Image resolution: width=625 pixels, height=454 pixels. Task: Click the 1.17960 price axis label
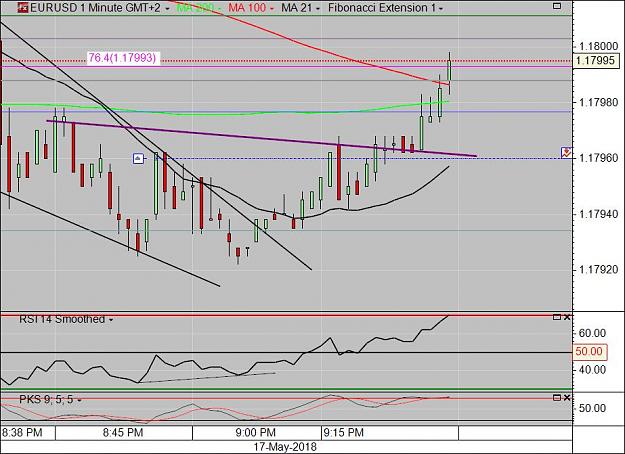point(598,158)
